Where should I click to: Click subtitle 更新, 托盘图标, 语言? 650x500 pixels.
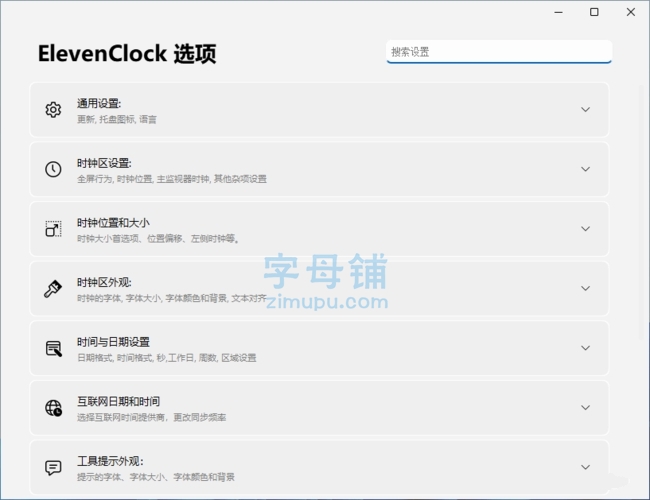click(117, 119)
